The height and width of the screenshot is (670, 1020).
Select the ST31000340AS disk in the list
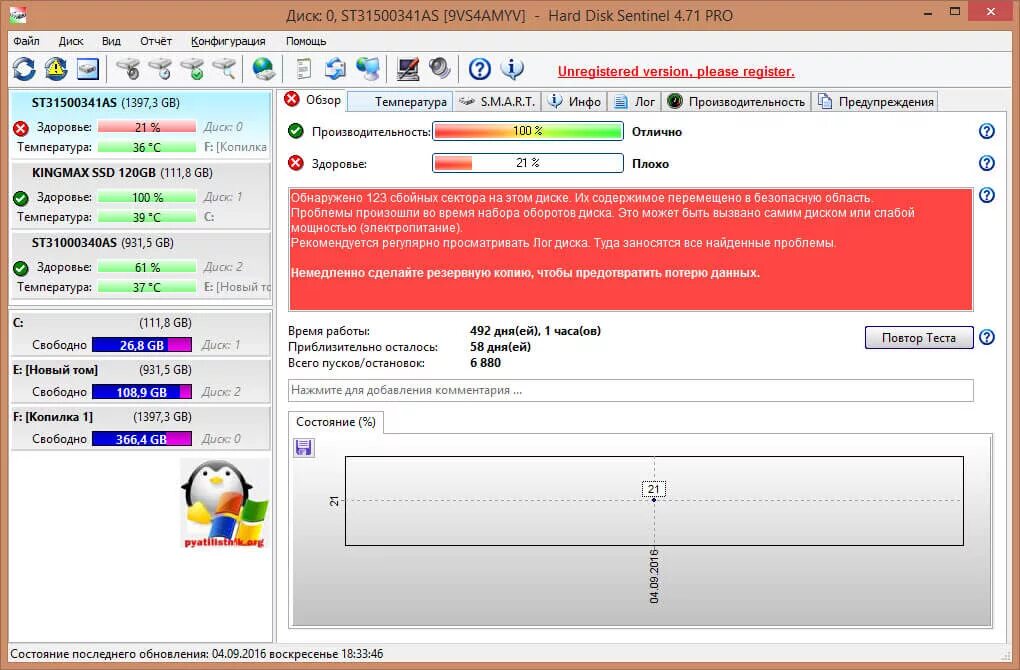(x=141, y=264)
